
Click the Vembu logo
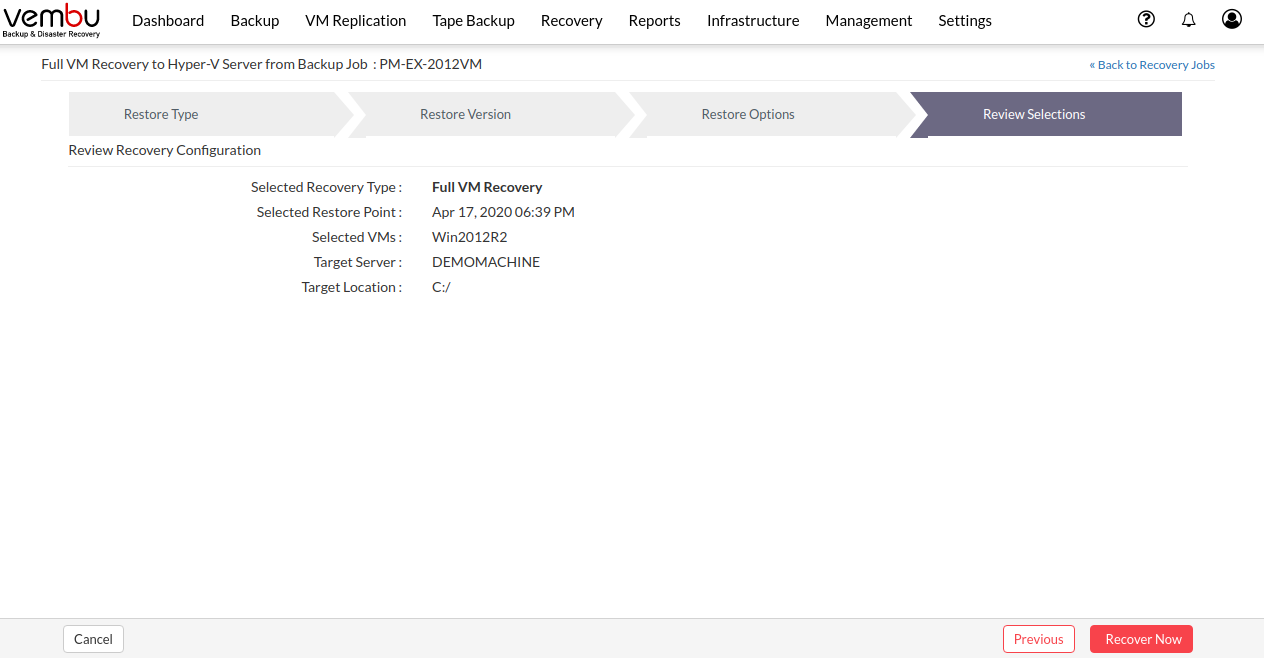51,20
